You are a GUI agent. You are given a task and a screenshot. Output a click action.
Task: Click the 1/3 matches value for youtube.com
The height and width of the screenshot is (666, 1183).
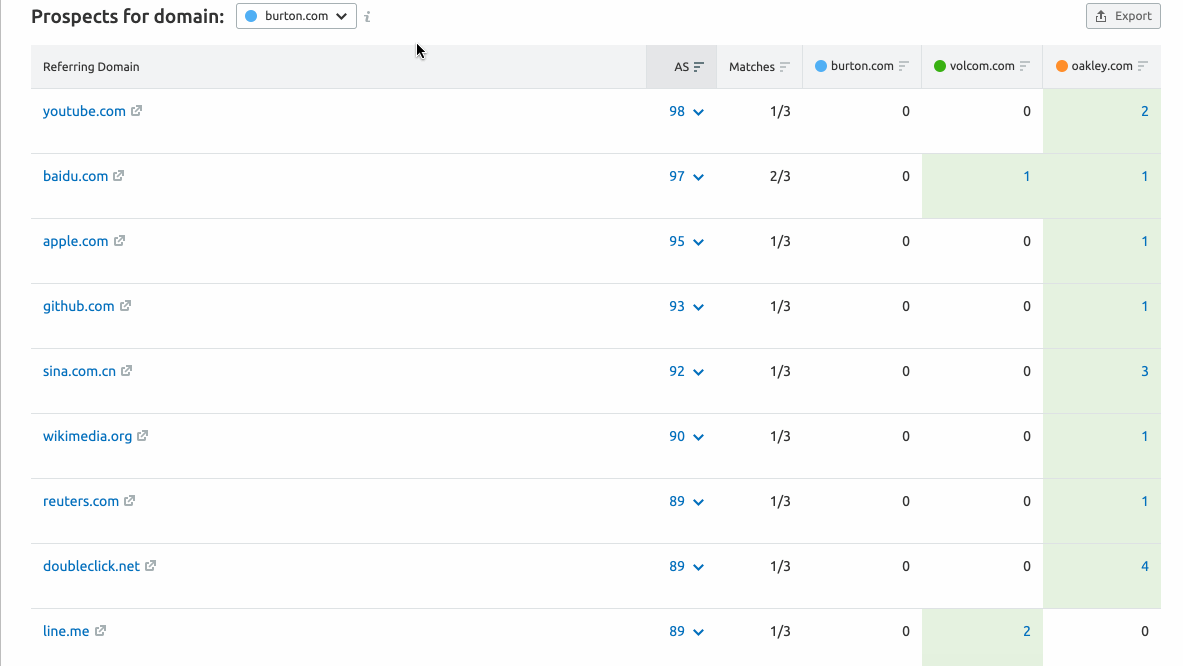coord(780,112)
